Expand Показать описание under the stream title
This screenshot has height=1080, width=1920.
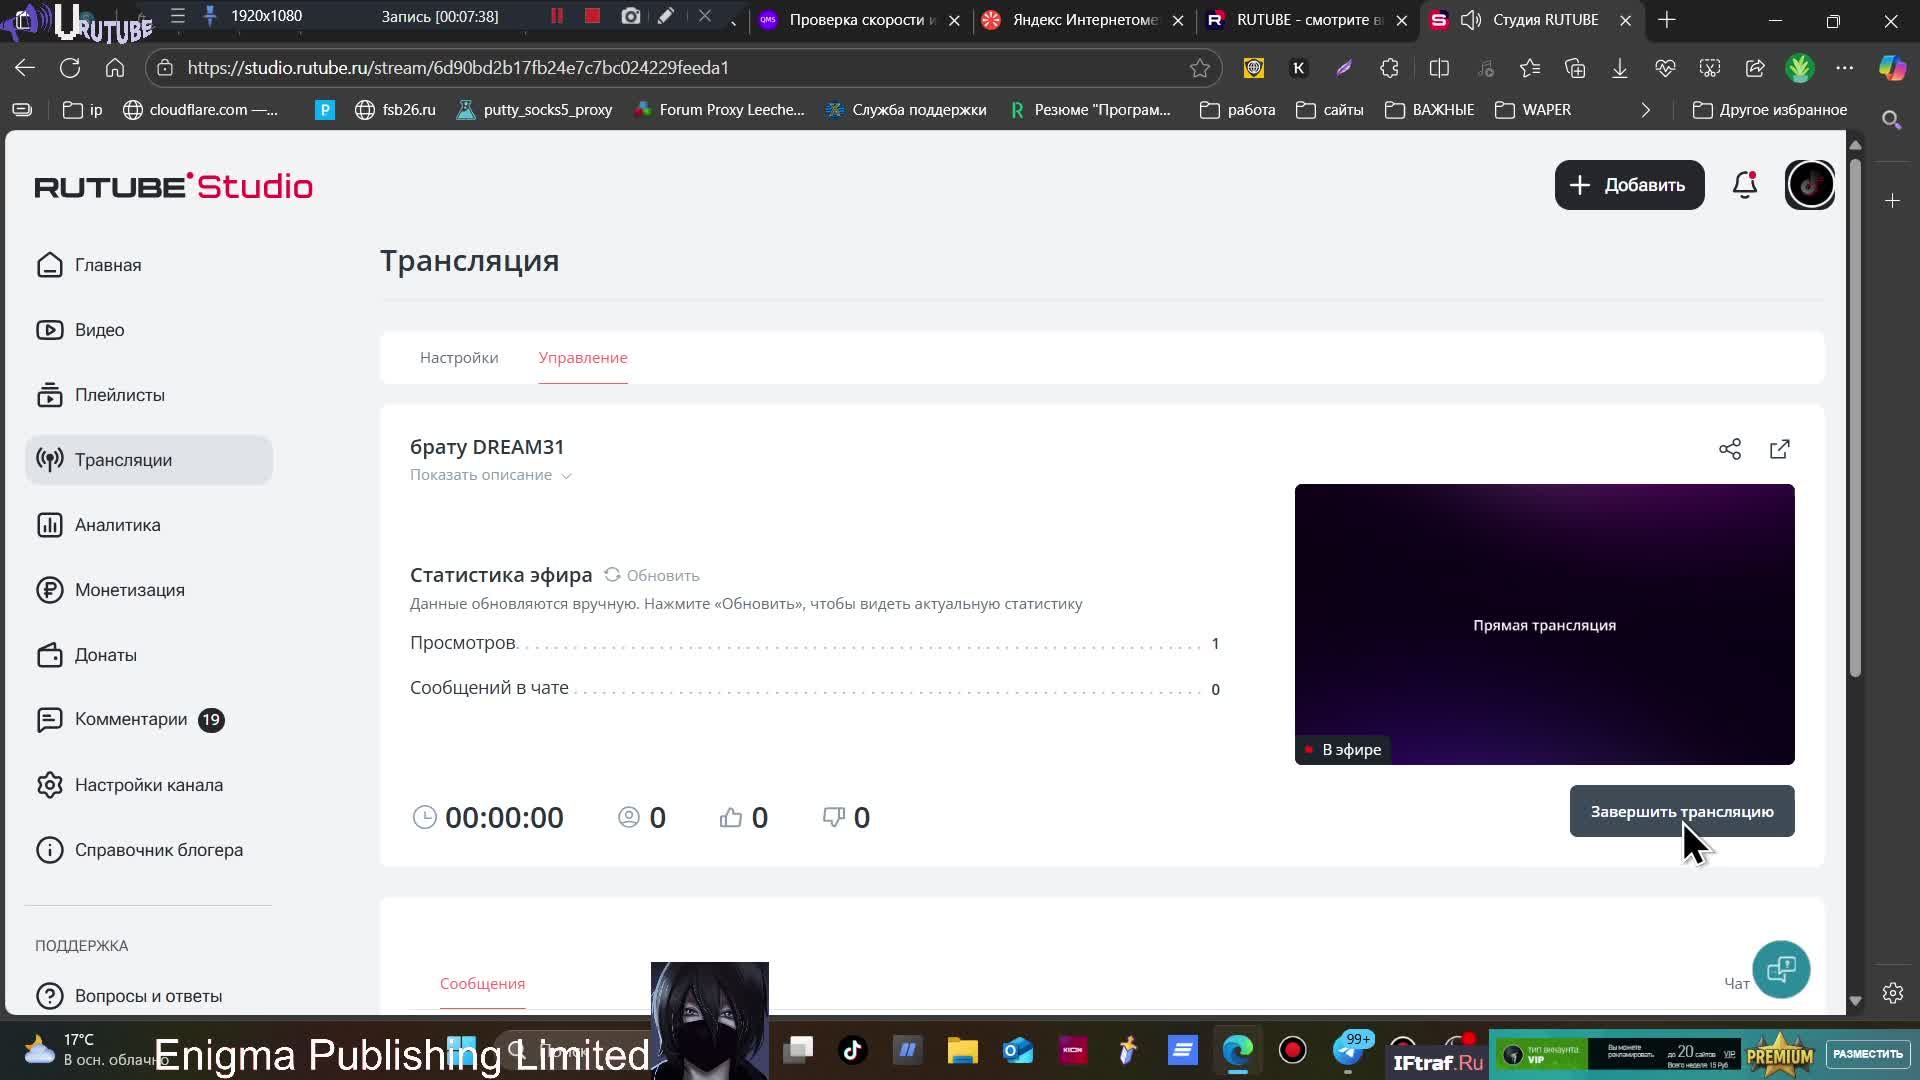pyautogui.click(x=490, y=475)
